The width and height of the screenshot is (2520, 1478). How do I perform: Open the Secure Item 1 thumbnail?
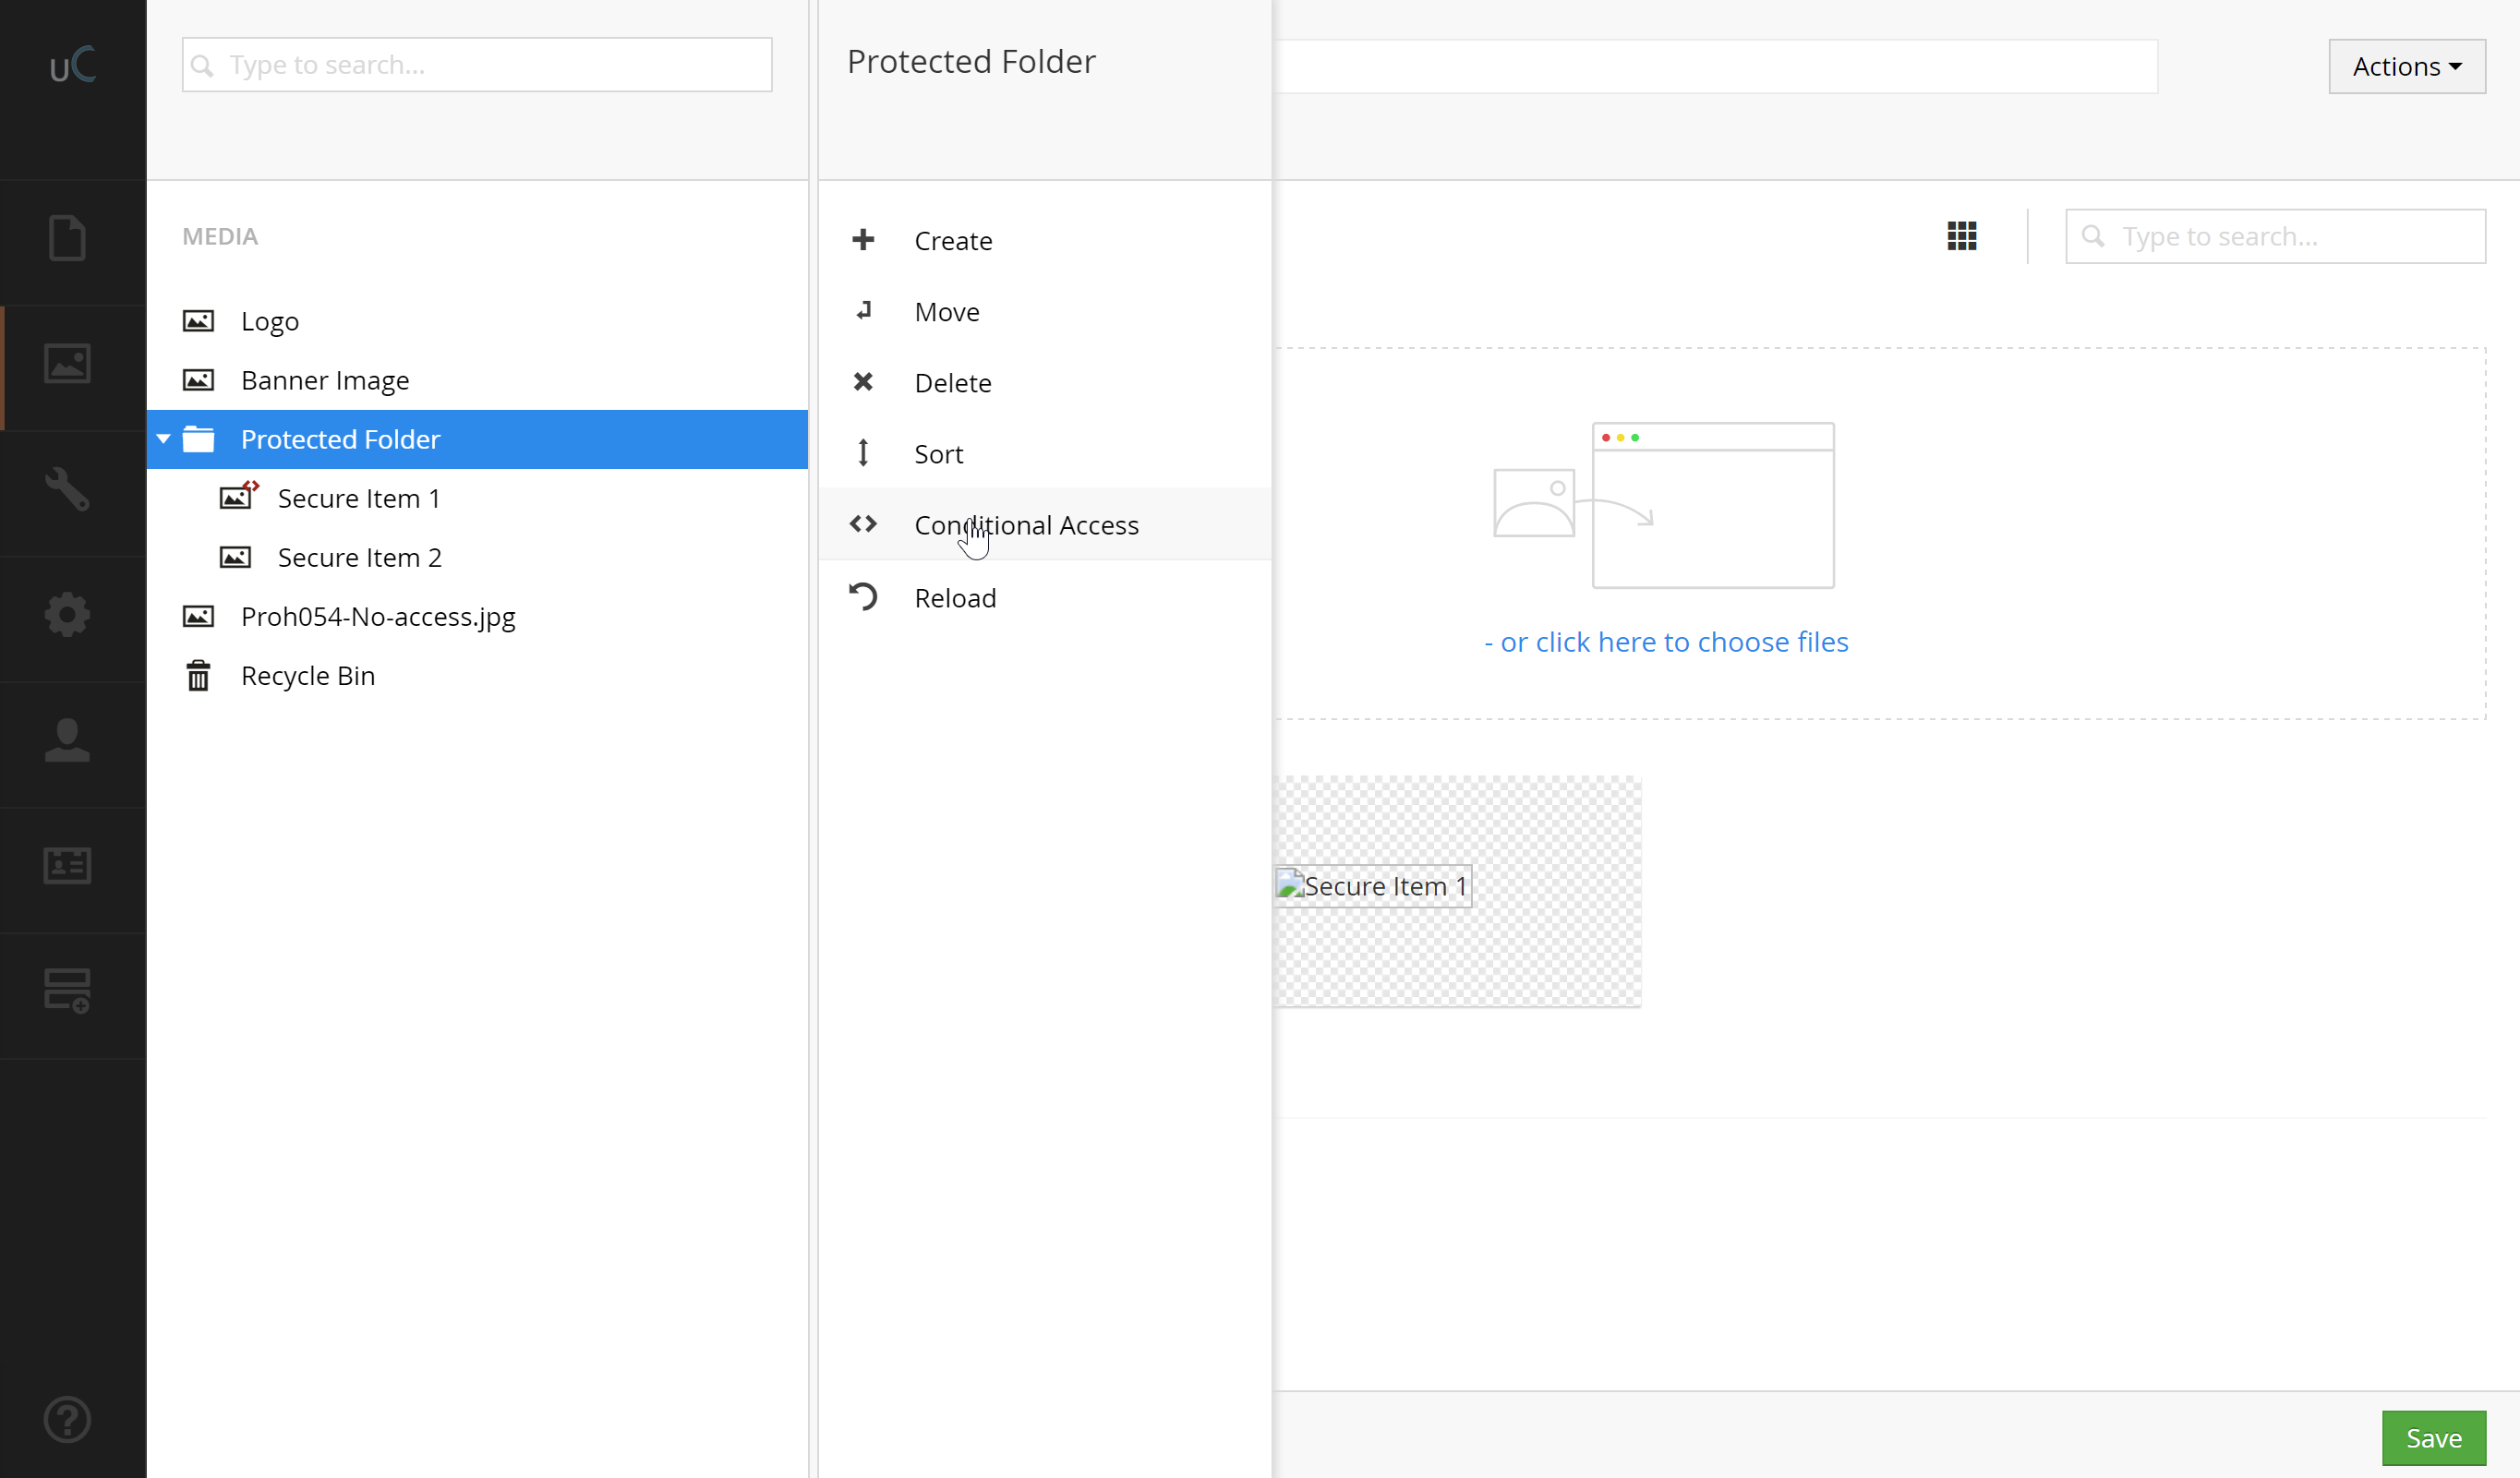point(1458,891)
